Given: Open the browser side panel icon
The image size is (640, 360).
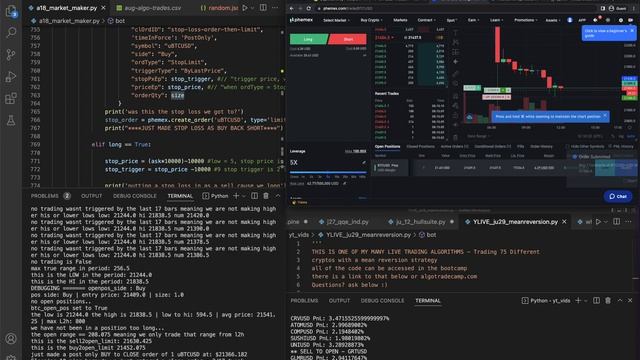Looking at the screenshot, I should click(602, 8).
